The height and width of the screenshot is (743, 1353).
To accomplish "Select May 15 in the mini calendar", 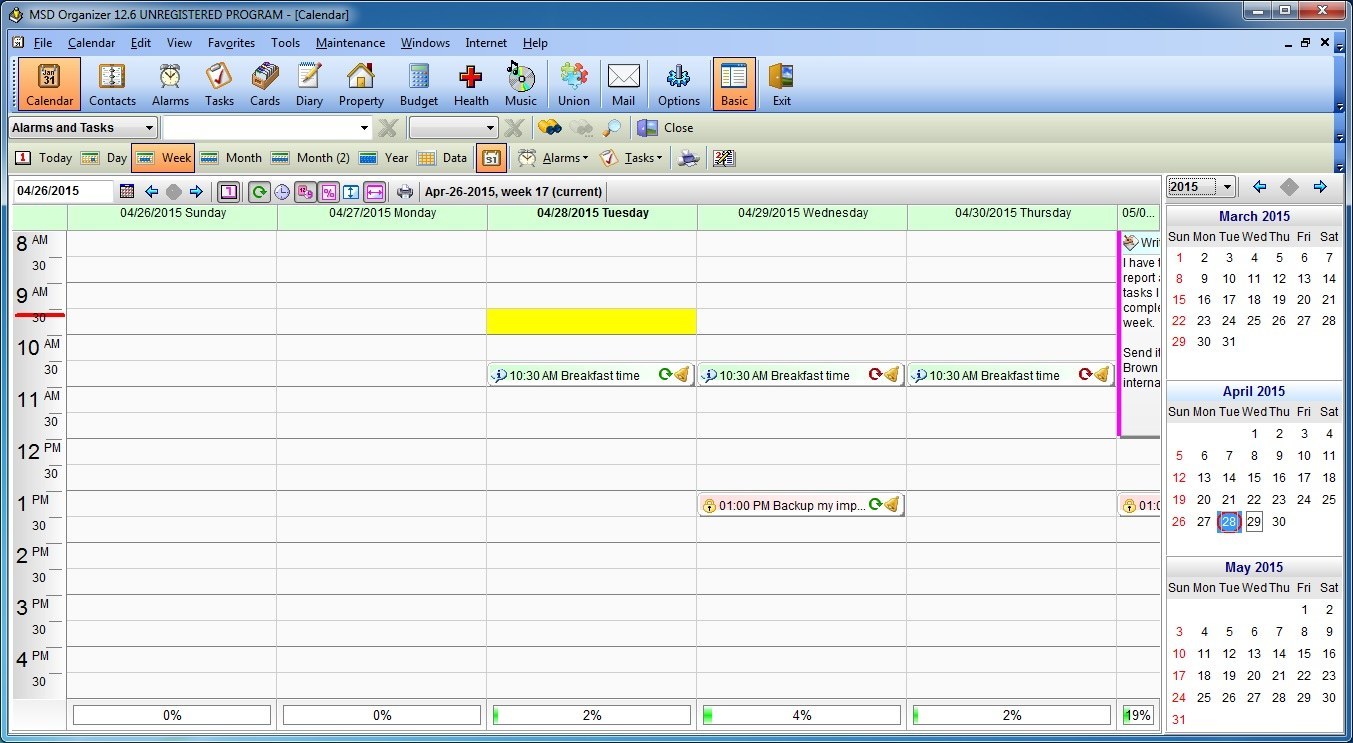I will pos(1304,653).
